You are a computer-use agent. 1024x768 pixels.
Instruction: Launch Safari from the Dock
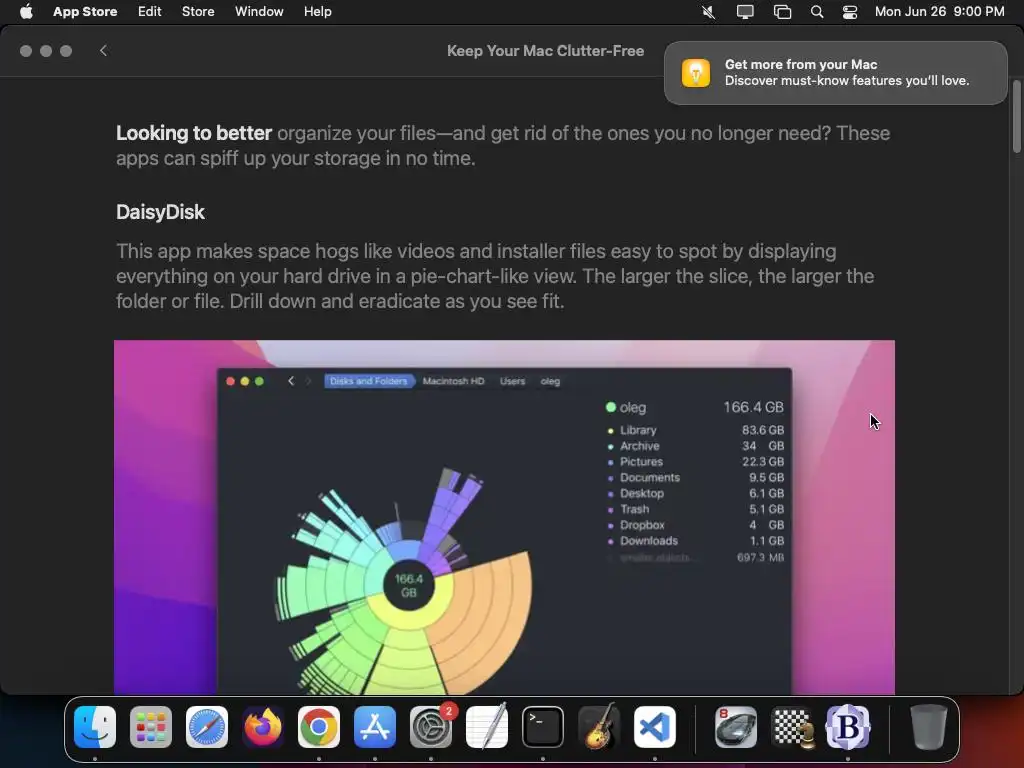pos(207,727)
